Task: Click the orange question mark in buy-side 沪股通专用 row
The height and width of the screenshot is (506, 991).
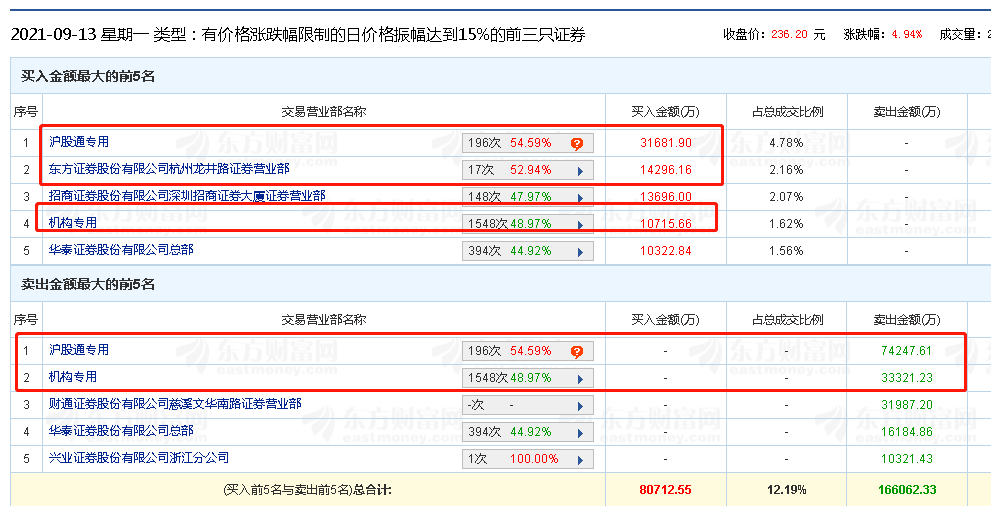Action: pyautogui.click(x=577, y=143)
